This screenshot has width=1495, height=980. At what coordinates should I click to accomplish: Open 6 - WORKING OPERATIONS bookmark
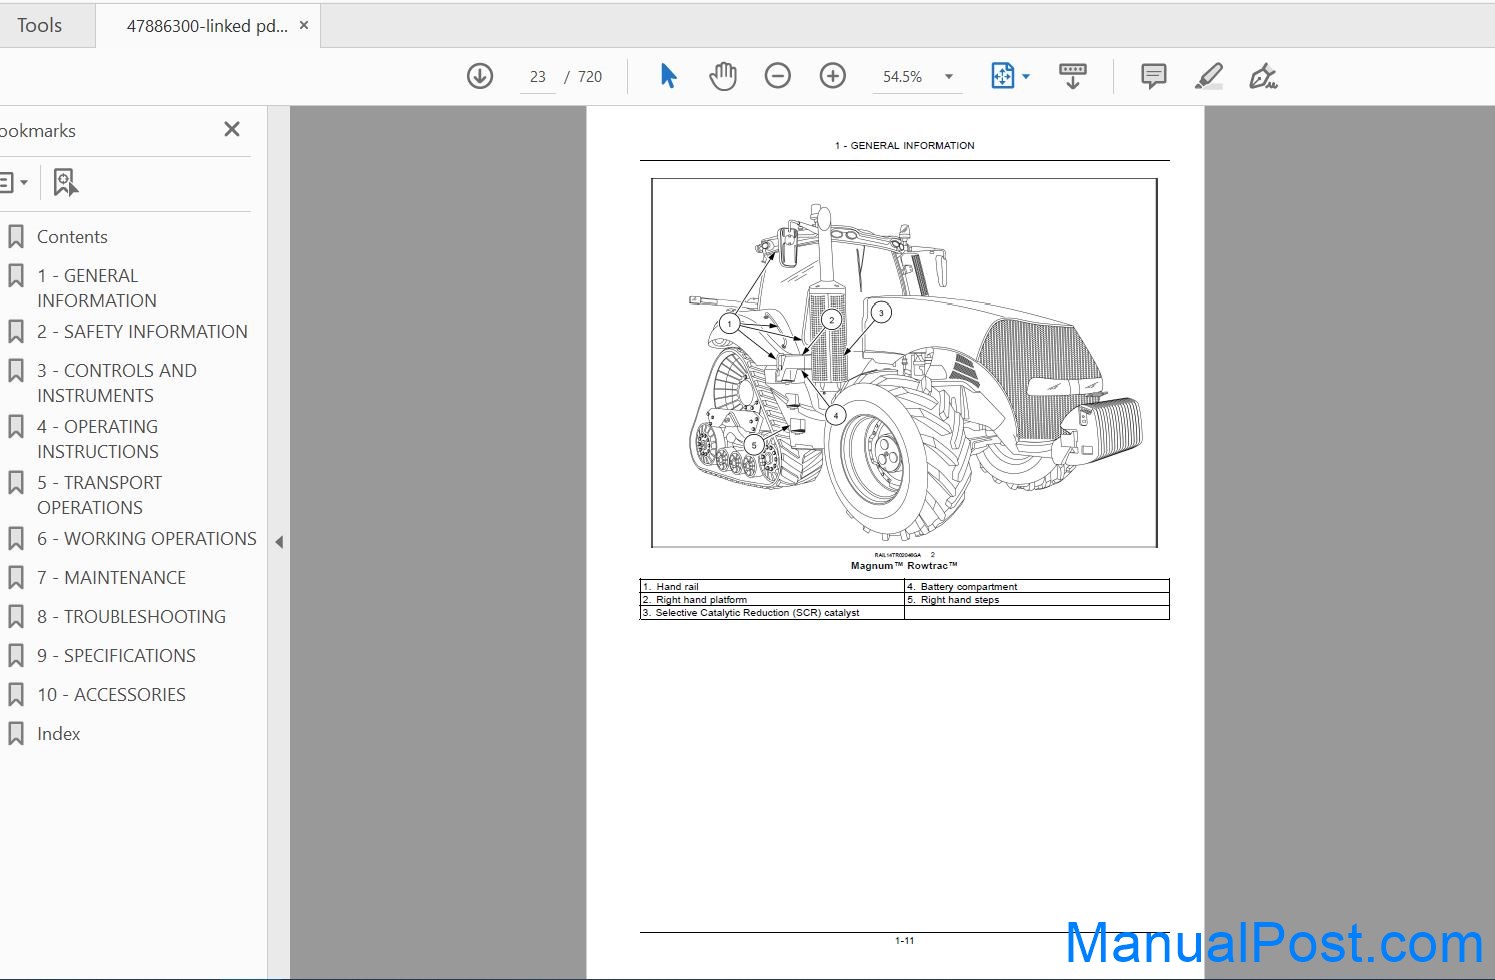(147, 539)
